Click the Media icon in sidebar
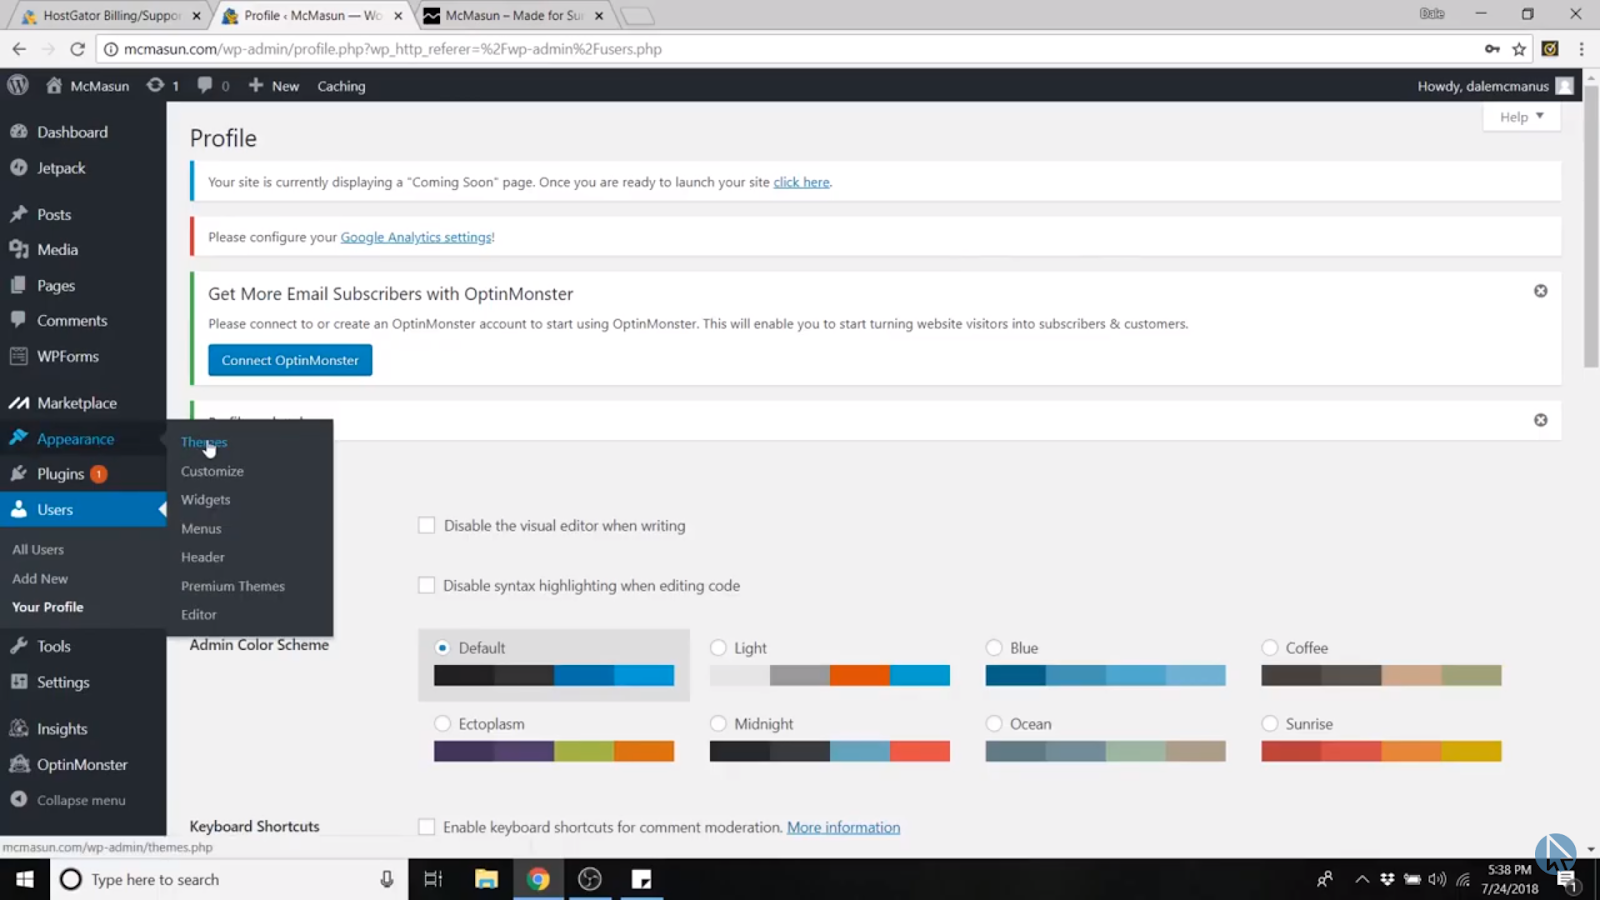The height and width of the screenshot is (900, 1600). point(18,250)
